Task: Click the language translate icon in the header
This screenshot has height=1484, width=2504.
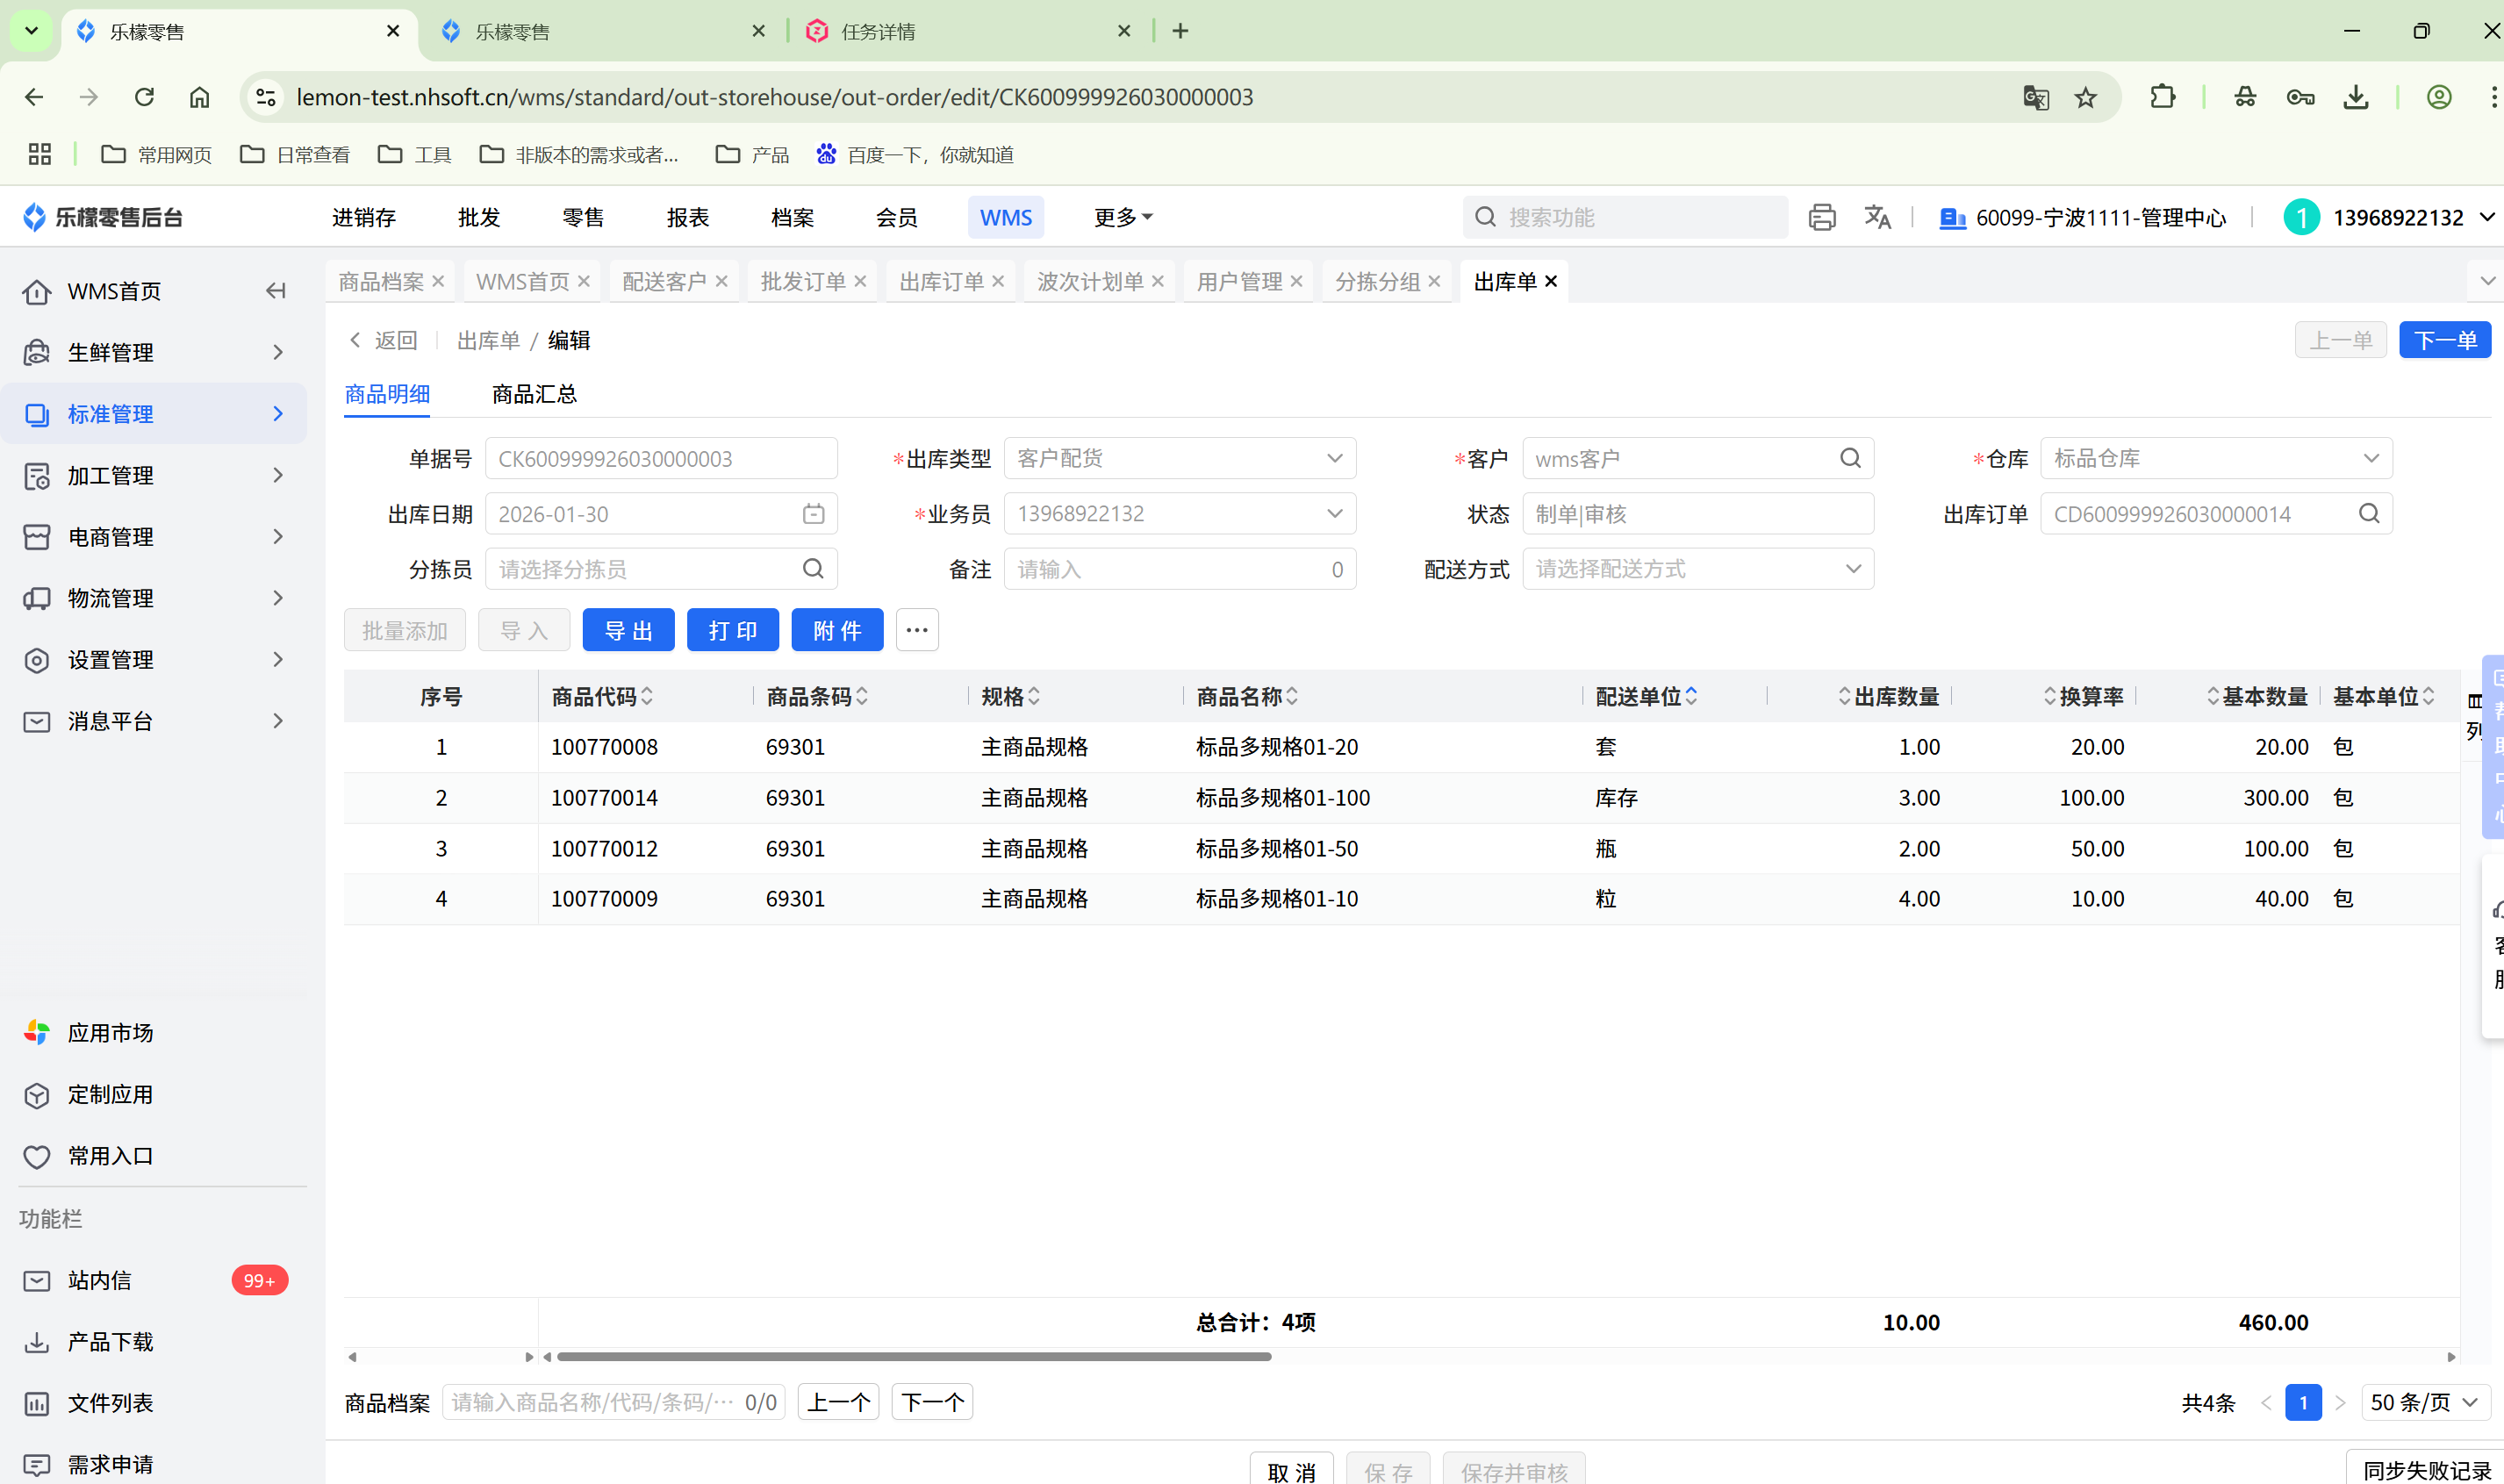Action: 1877,217
